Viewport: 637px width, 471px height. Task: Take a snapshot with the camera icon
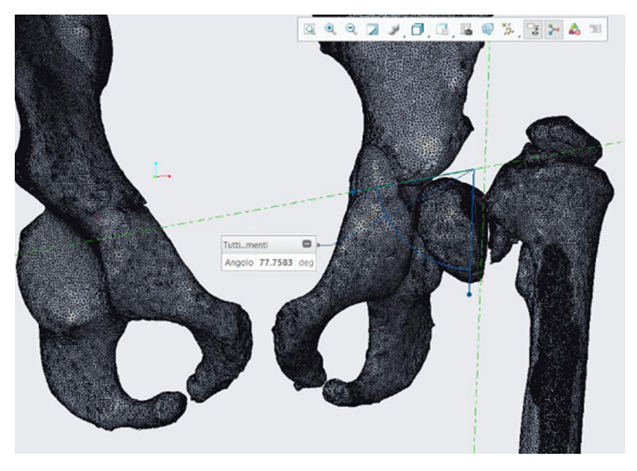[x=466, y=30]
